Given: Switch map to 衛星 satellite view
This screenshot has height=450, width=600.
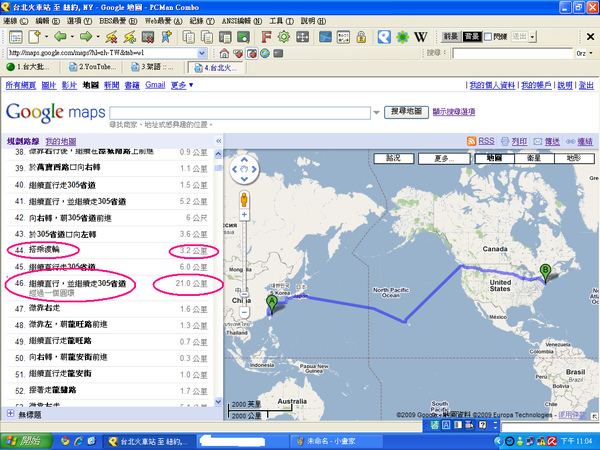Looking at the screenshot, I should (x=534, y=158).
